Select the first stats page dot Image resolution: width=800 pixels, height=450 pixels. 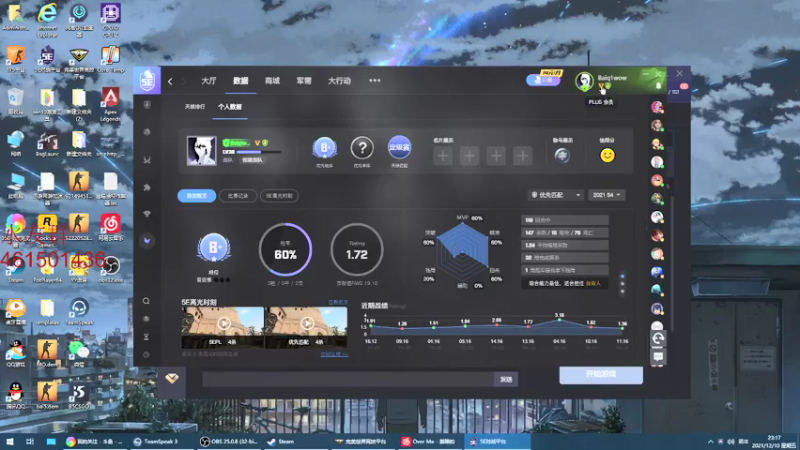pos(622,277)
